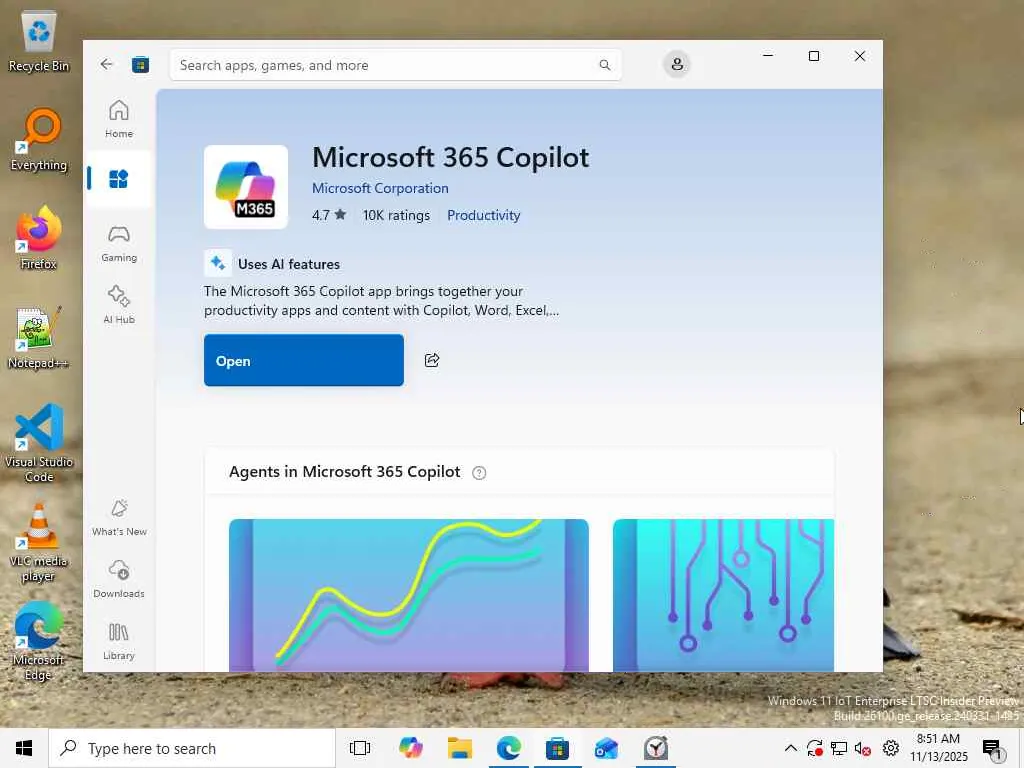Click the Microsoft 365 Copilot title text
Screen dimensions: 1024x768
point(451,157)
